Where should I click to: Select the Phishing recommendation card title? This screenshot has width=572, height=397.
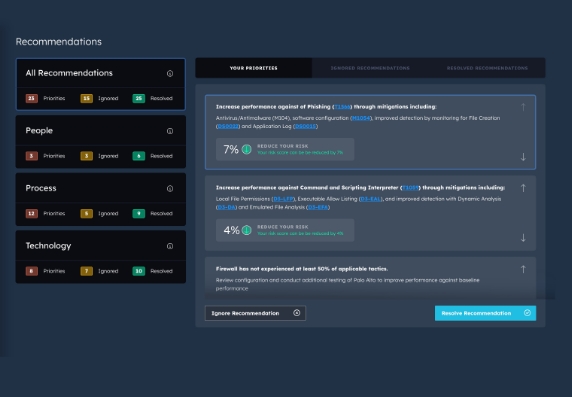(x=326, y=107)
